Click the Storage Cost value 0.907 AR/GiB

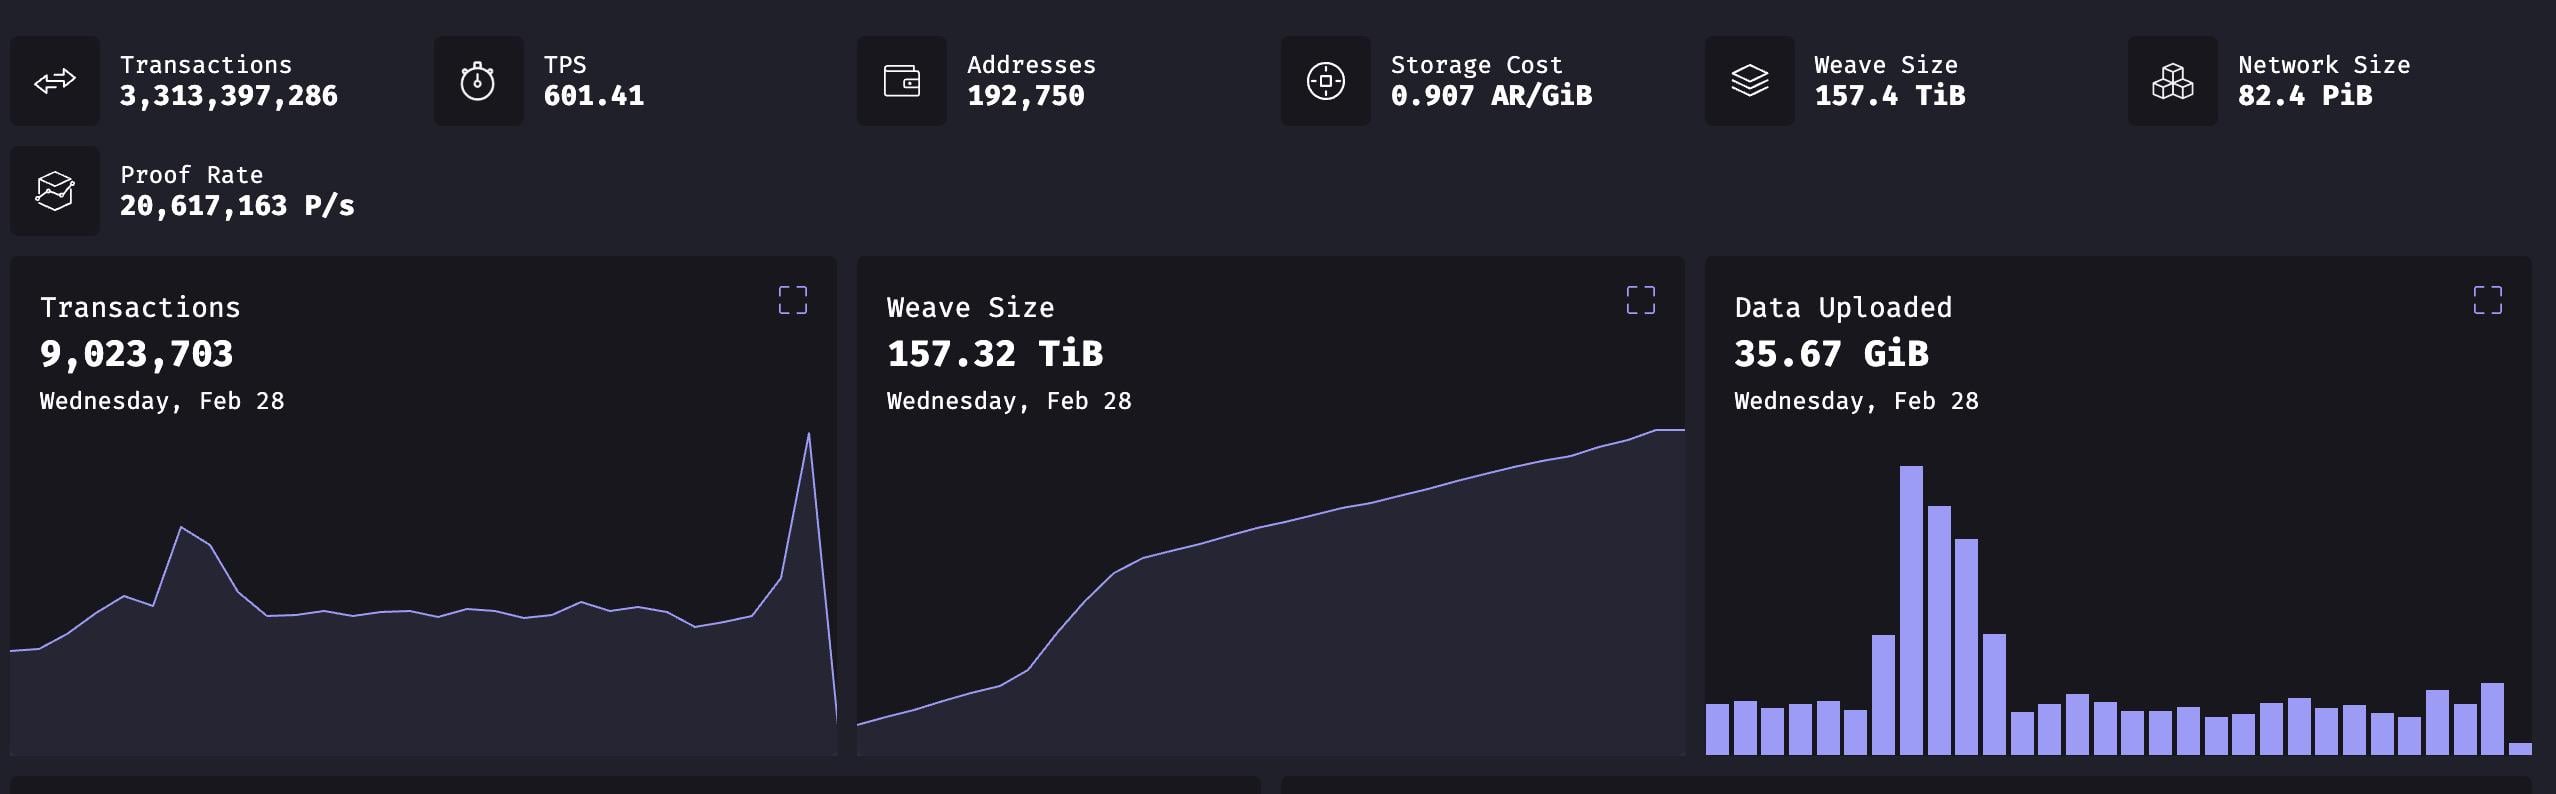pyautogui.click(x=1491, y=96)
